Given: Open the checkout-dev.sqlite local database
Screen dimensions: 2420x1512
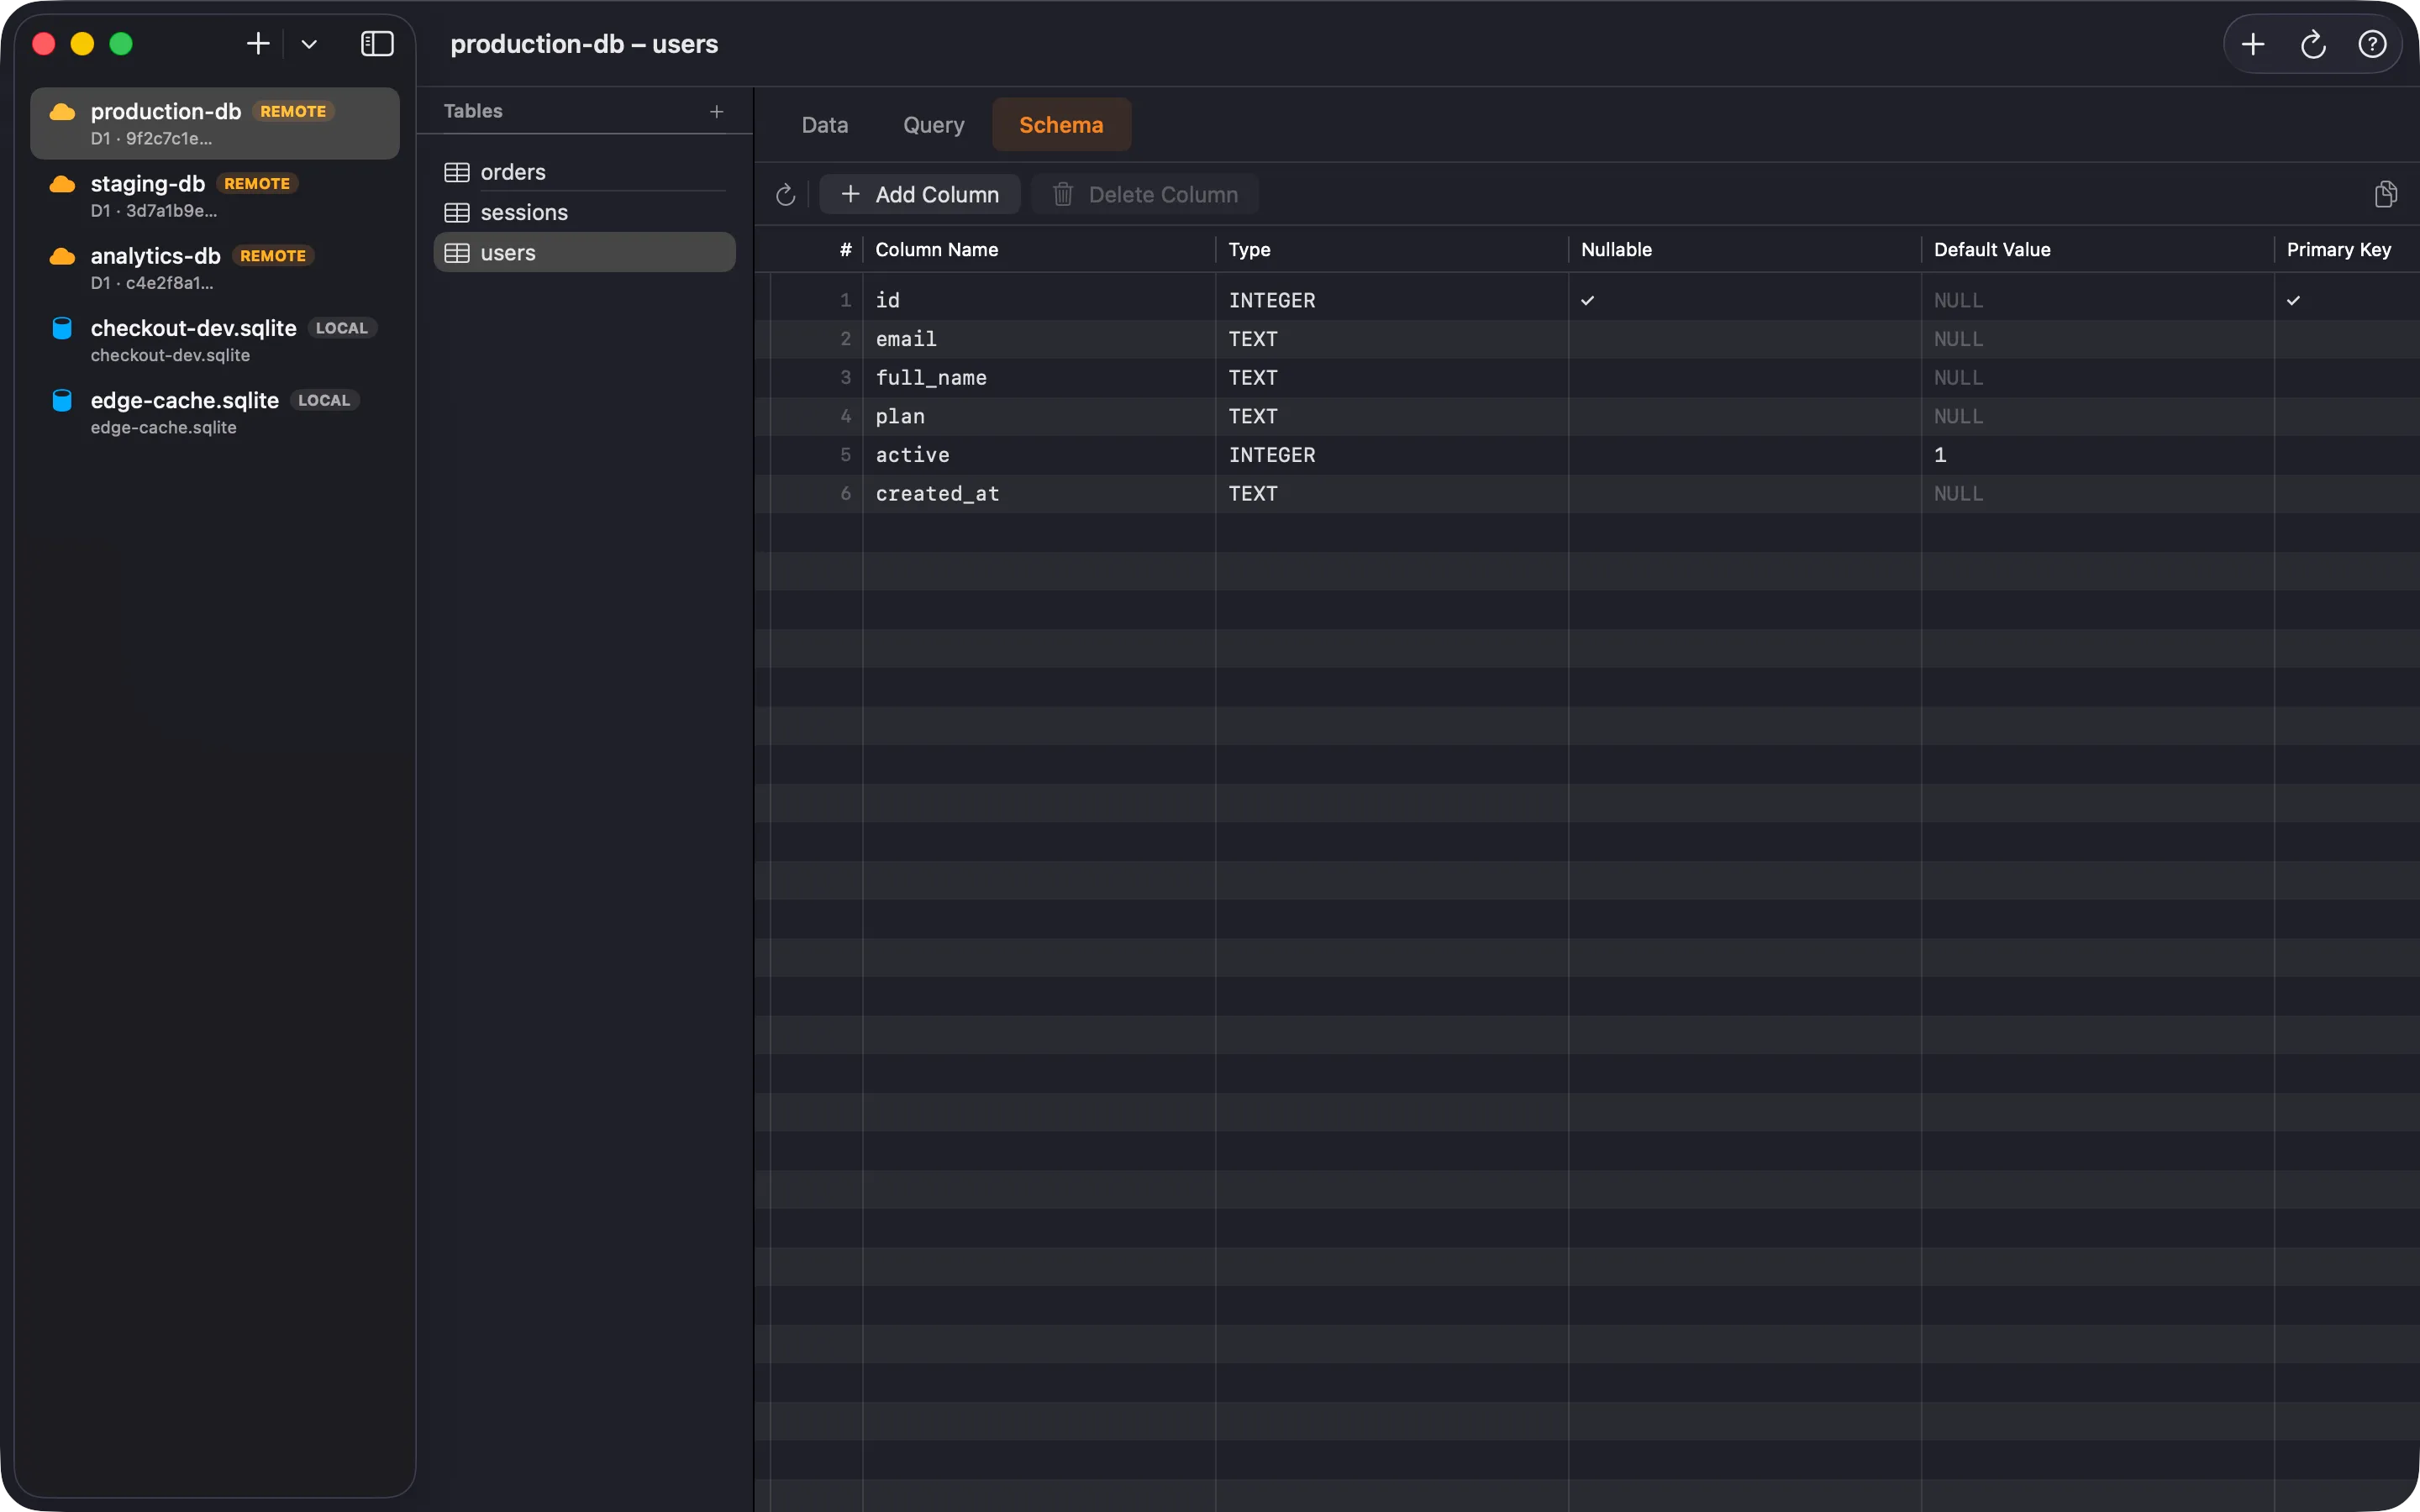Looking at the screenshot, I should [x=215, y=340].
